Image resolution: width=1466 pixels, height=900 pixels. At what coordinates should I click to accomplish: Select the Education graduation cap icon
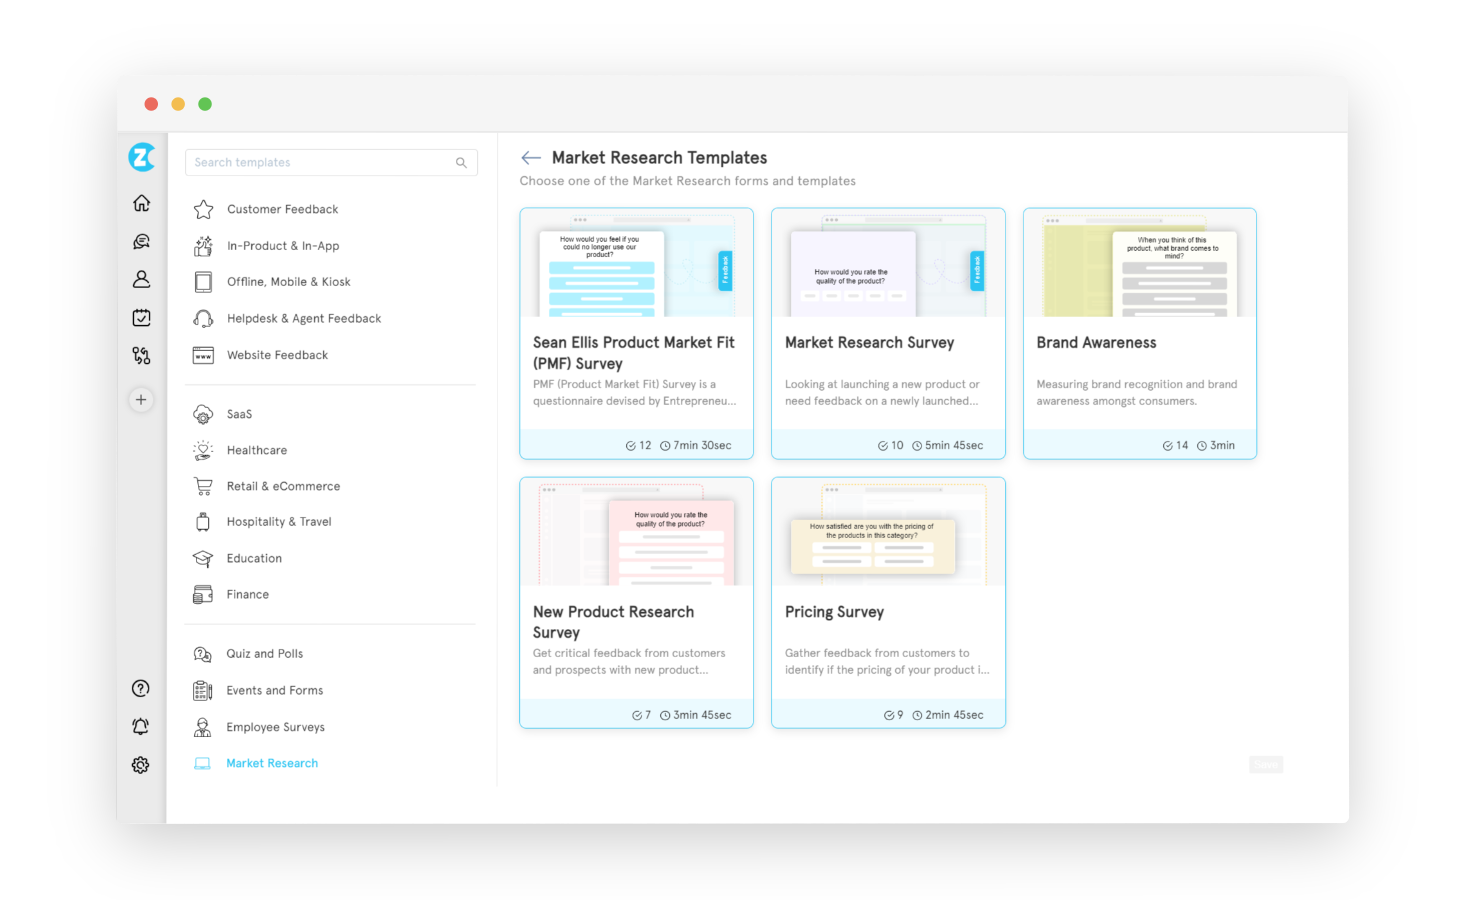click(x=202, y=558)
